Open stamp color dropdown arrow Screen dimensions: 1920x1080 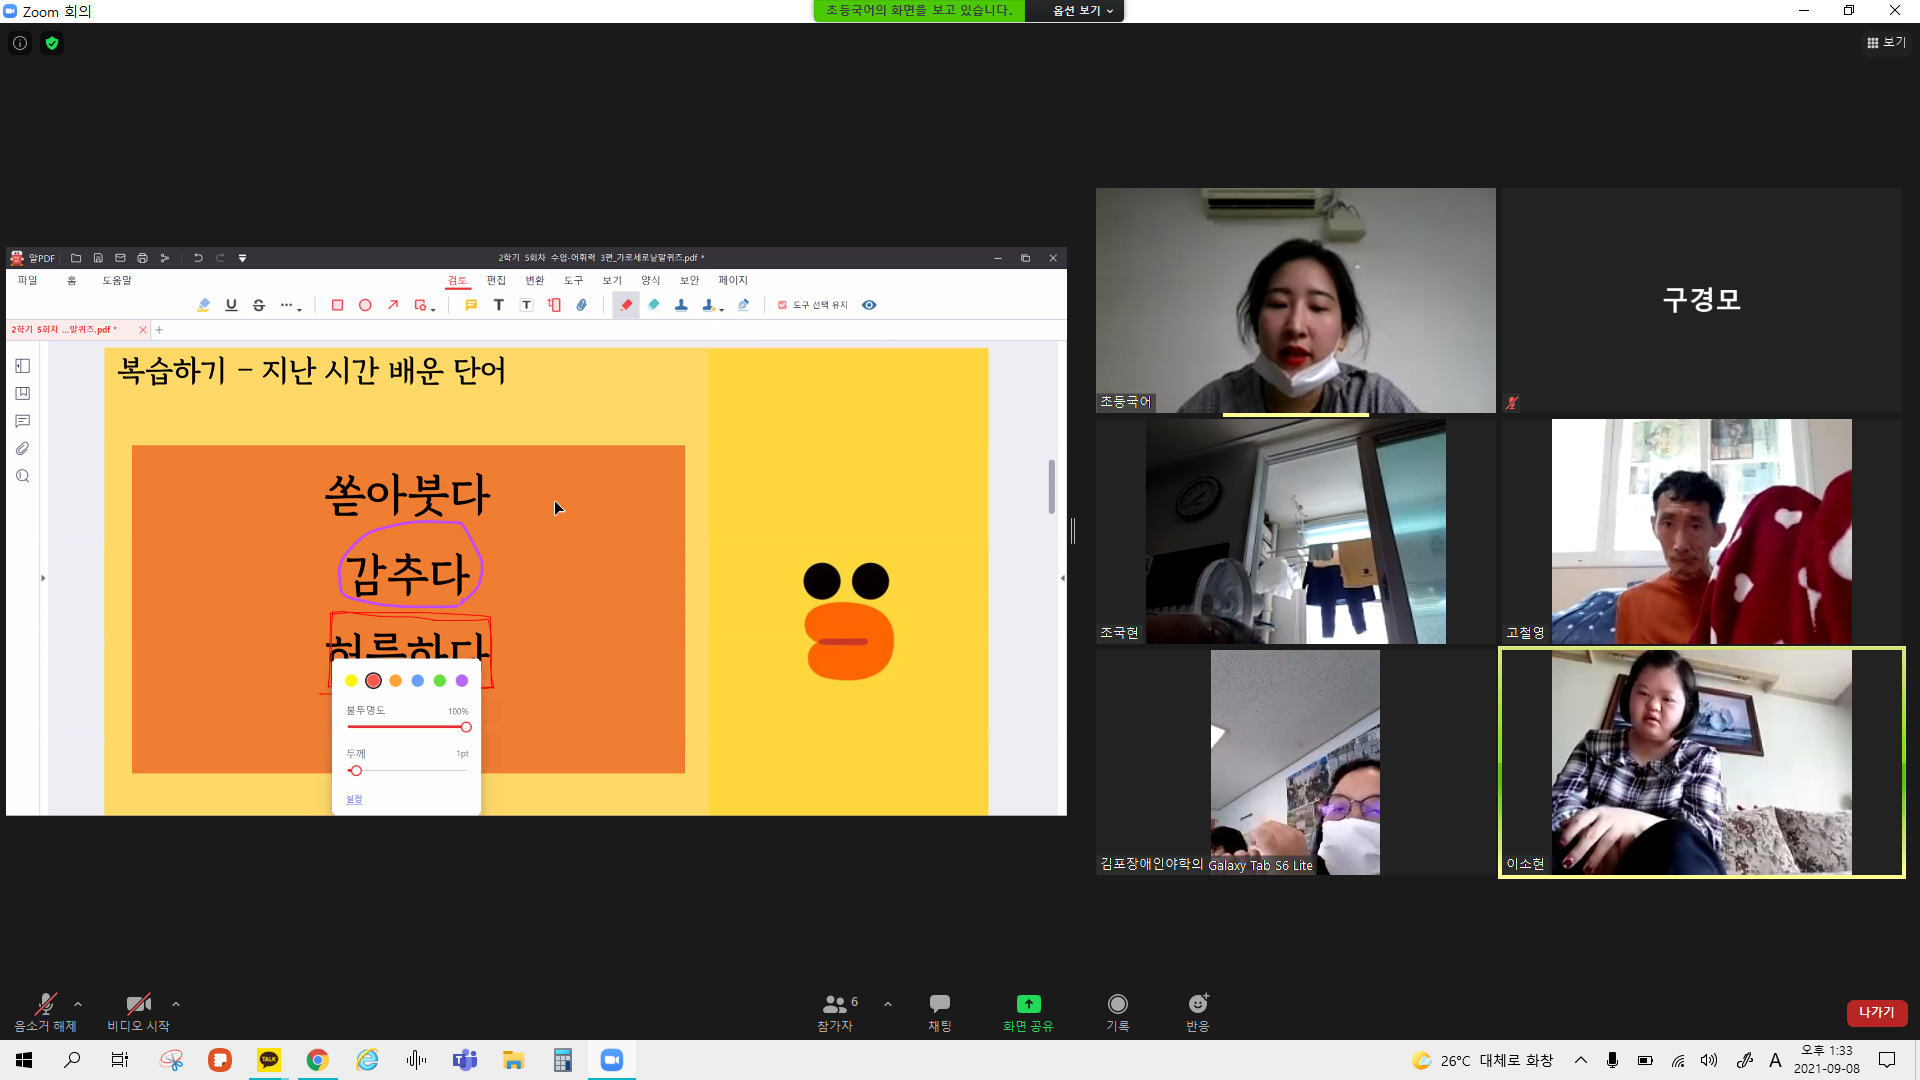tap(722, 309)
